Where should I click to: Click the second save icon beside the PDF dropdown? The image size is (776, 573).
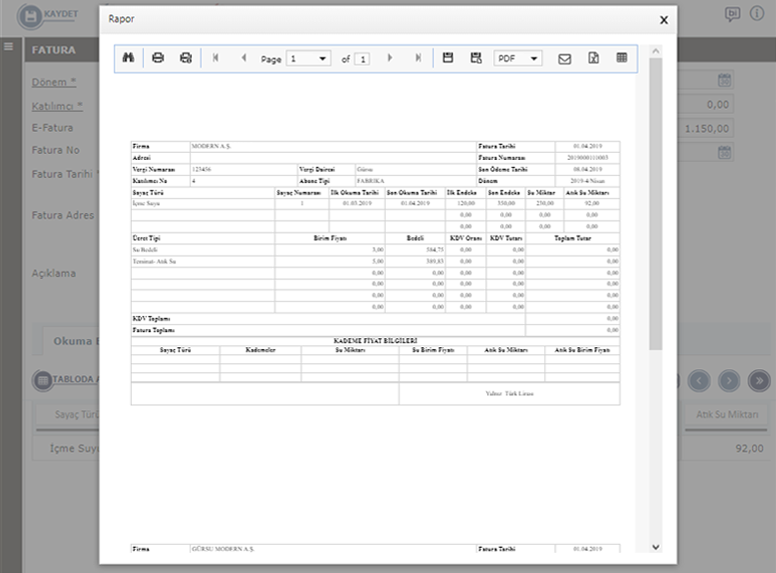(x=476, y=59)
